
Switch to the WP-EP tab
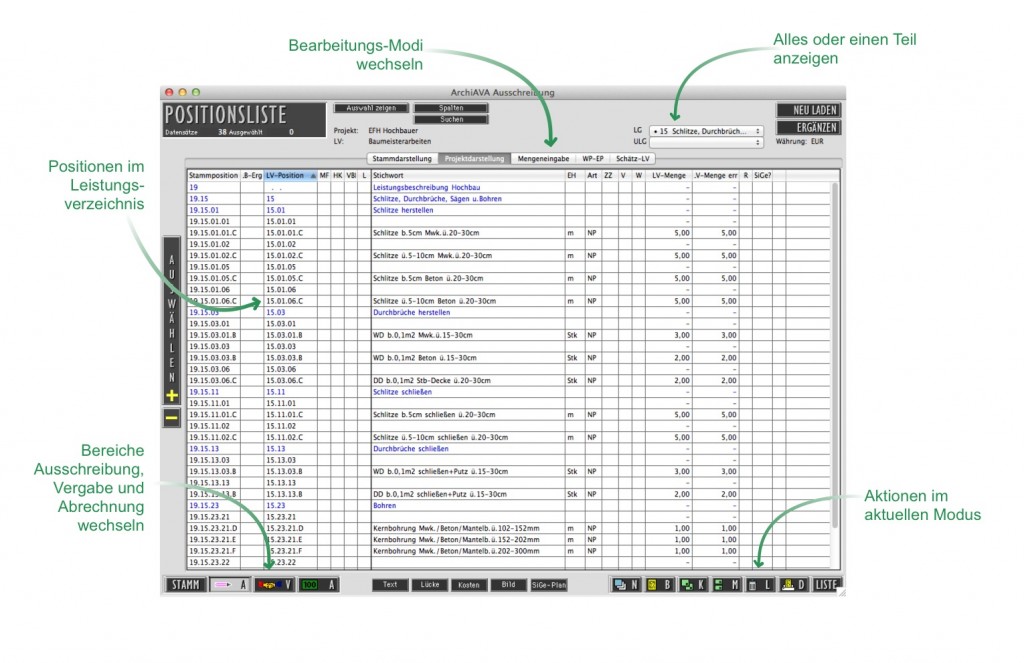(592, 159)
